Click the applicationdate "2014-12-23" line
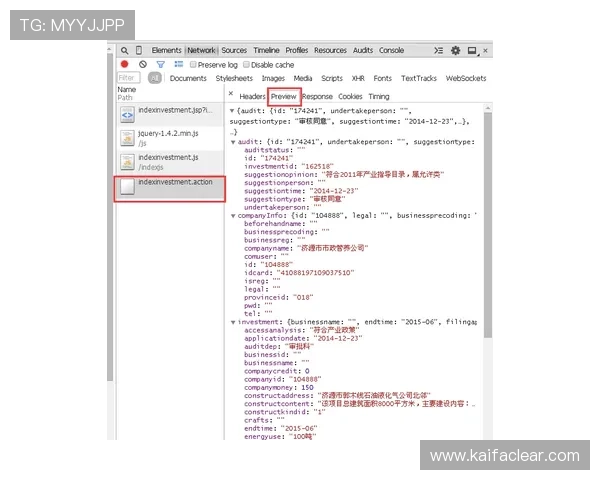 (303, 339)
